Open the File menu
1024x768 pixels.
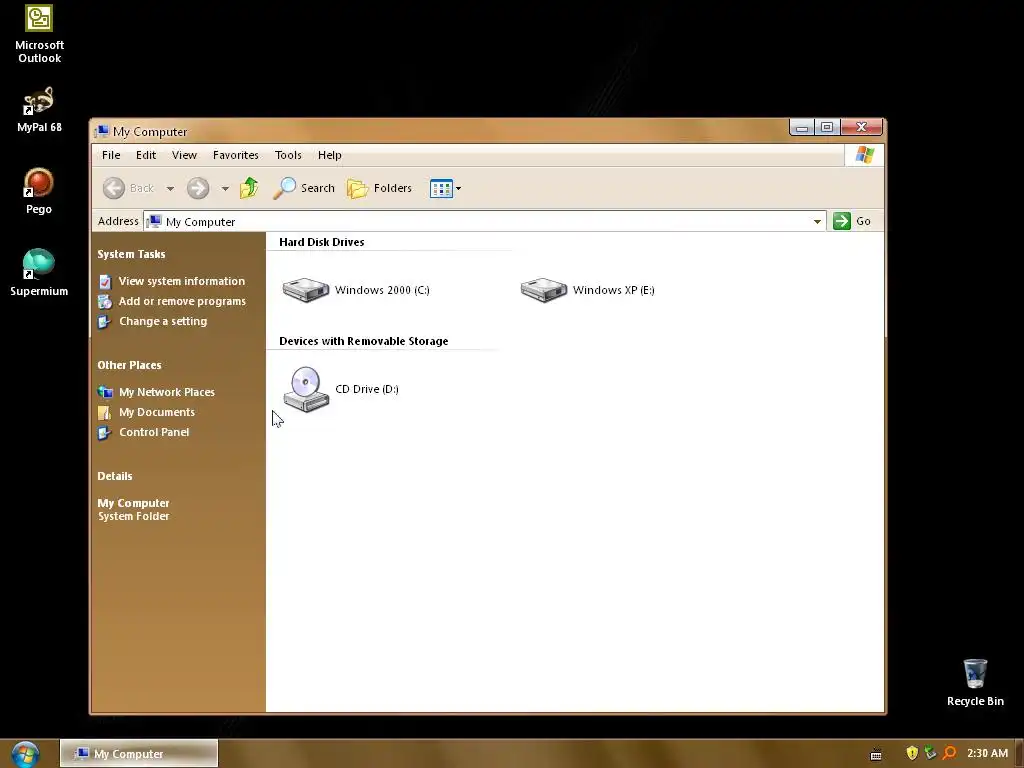coord(111,155)
